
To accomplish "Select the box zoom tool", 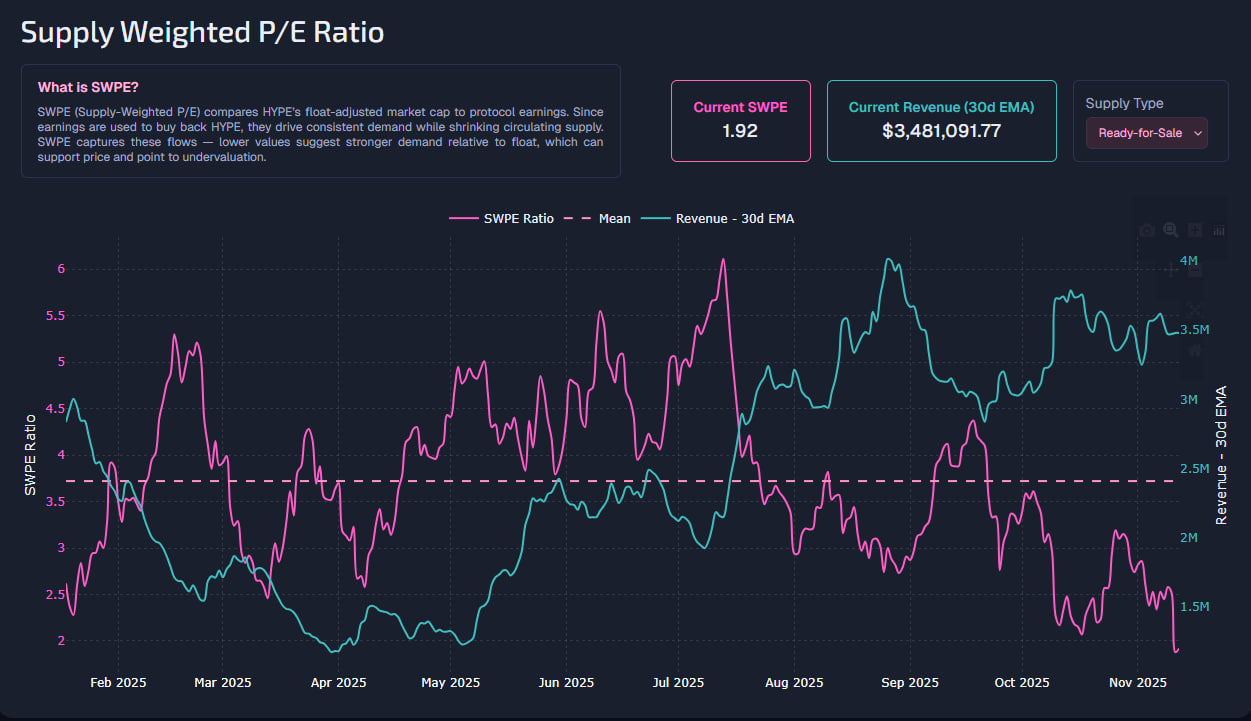I will click(x=1170, y=229).
